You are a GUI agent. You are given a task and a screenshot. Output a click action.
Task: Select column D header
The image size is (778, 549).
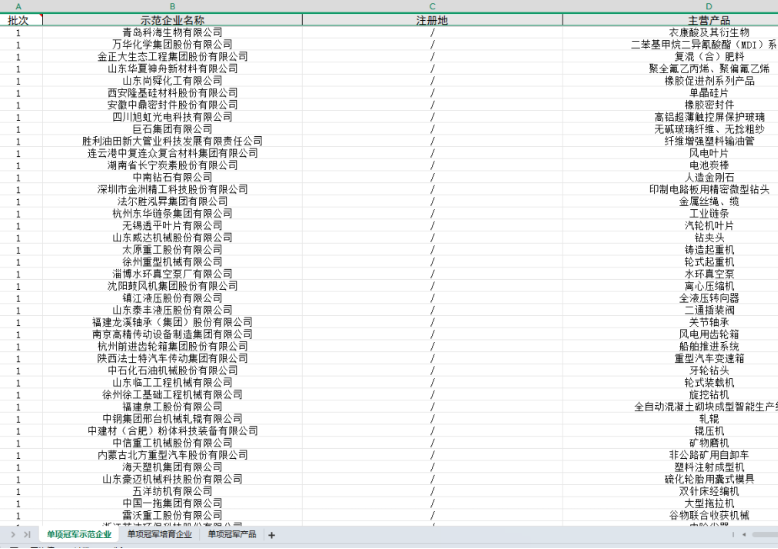point(709,6)
